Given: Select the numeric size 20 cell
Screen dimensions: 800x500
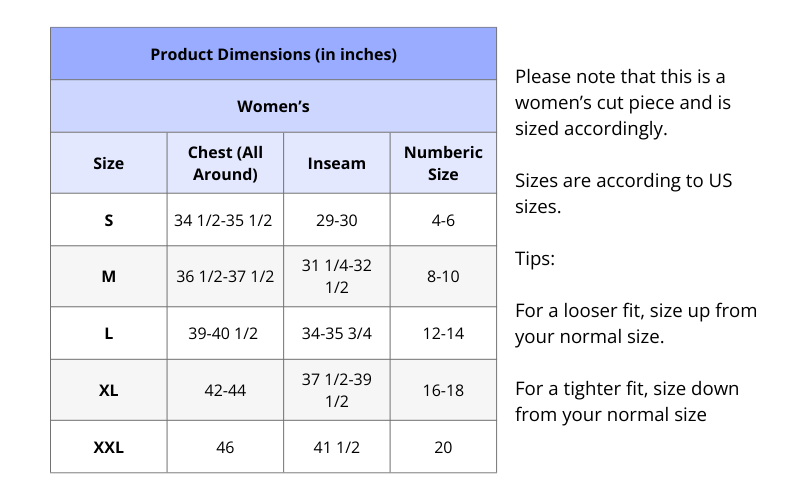Looking at the screenshot, I should tap(443, 447).
